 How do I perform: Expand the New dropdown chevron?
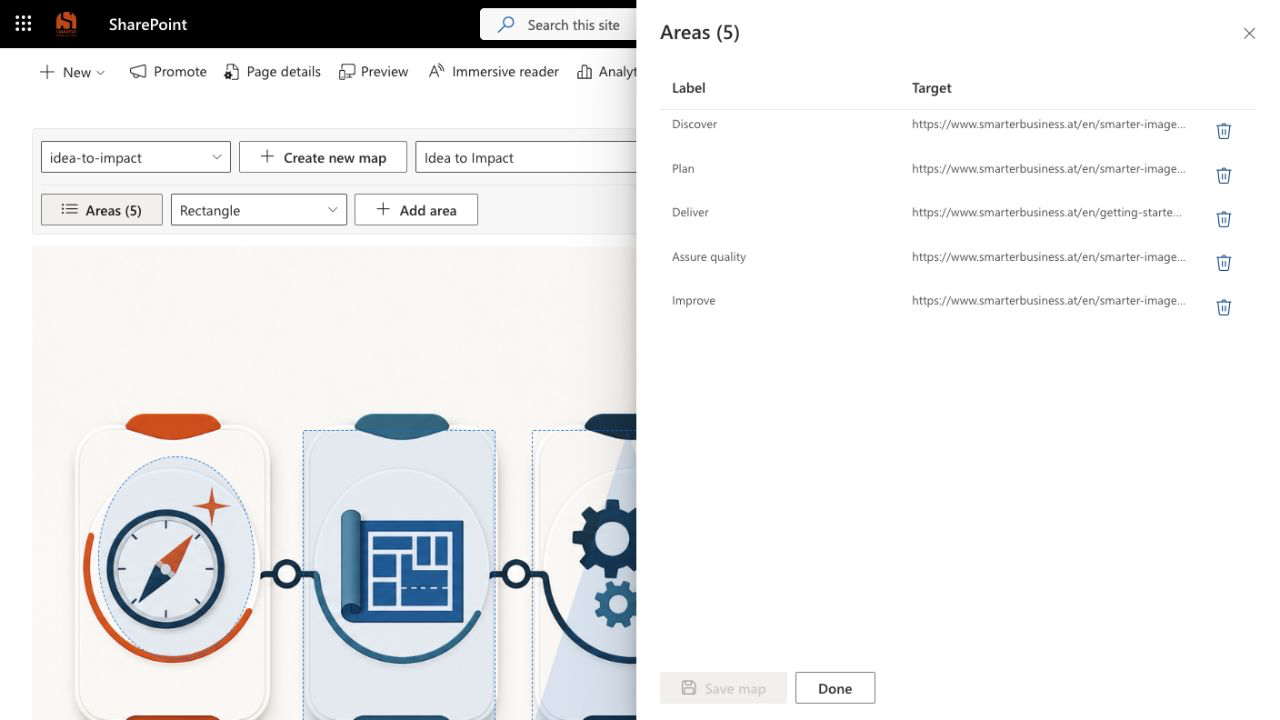tap(101, 73)
